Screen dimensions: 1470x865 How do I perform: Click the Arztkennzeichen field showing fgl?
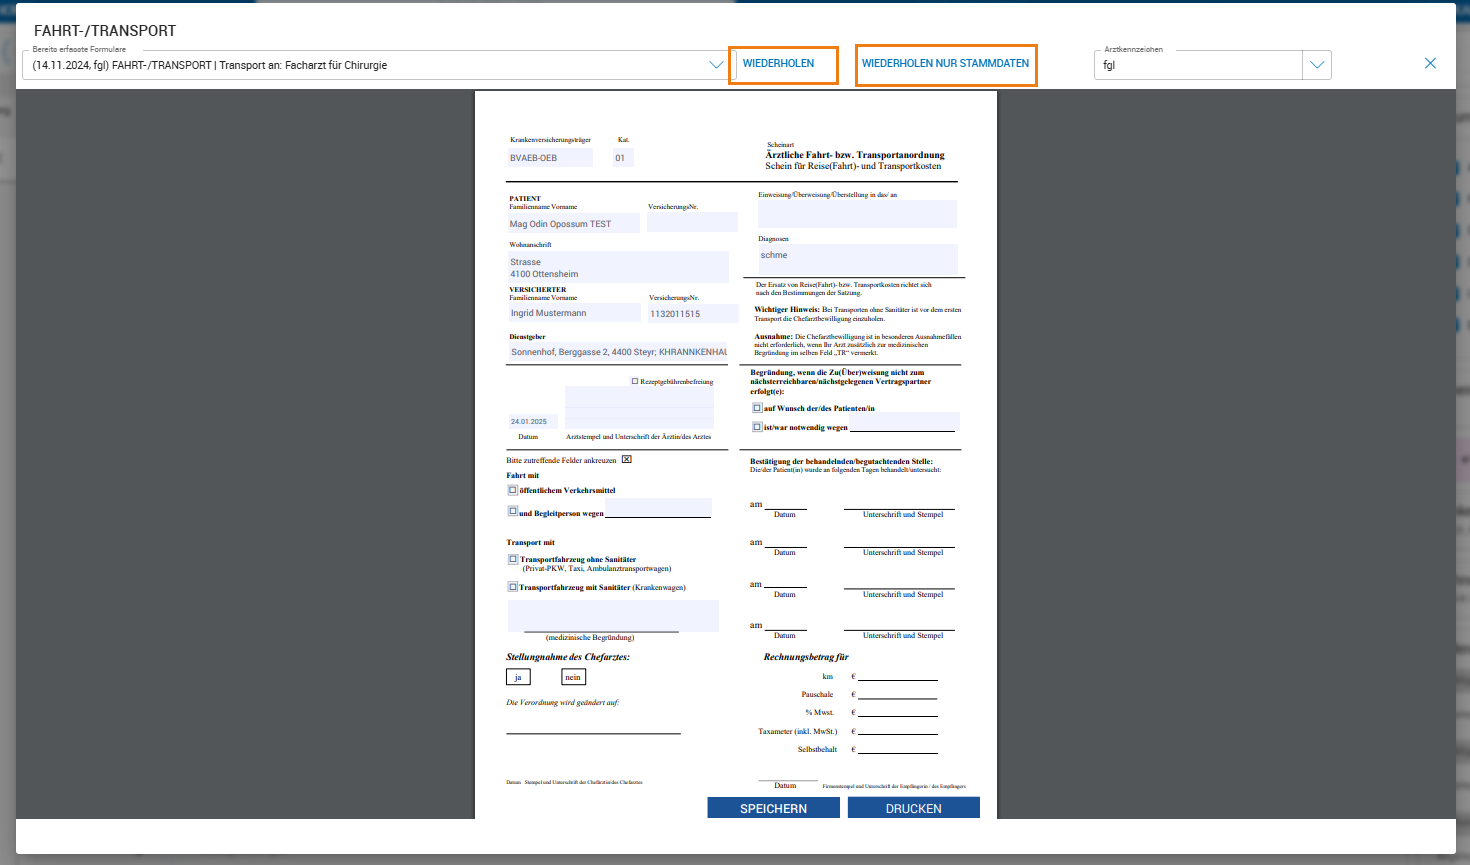point(1198,65)
